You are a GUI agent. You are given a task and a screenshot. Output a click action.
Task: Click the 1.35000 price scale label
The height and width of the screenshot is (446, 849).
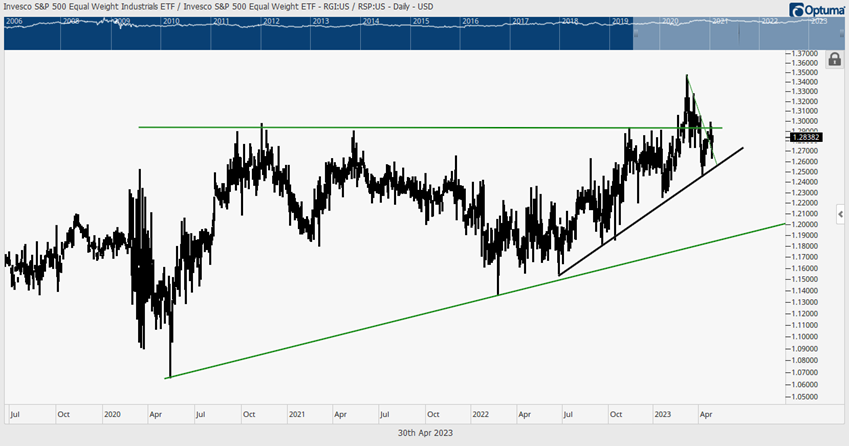tap(805, 73)
